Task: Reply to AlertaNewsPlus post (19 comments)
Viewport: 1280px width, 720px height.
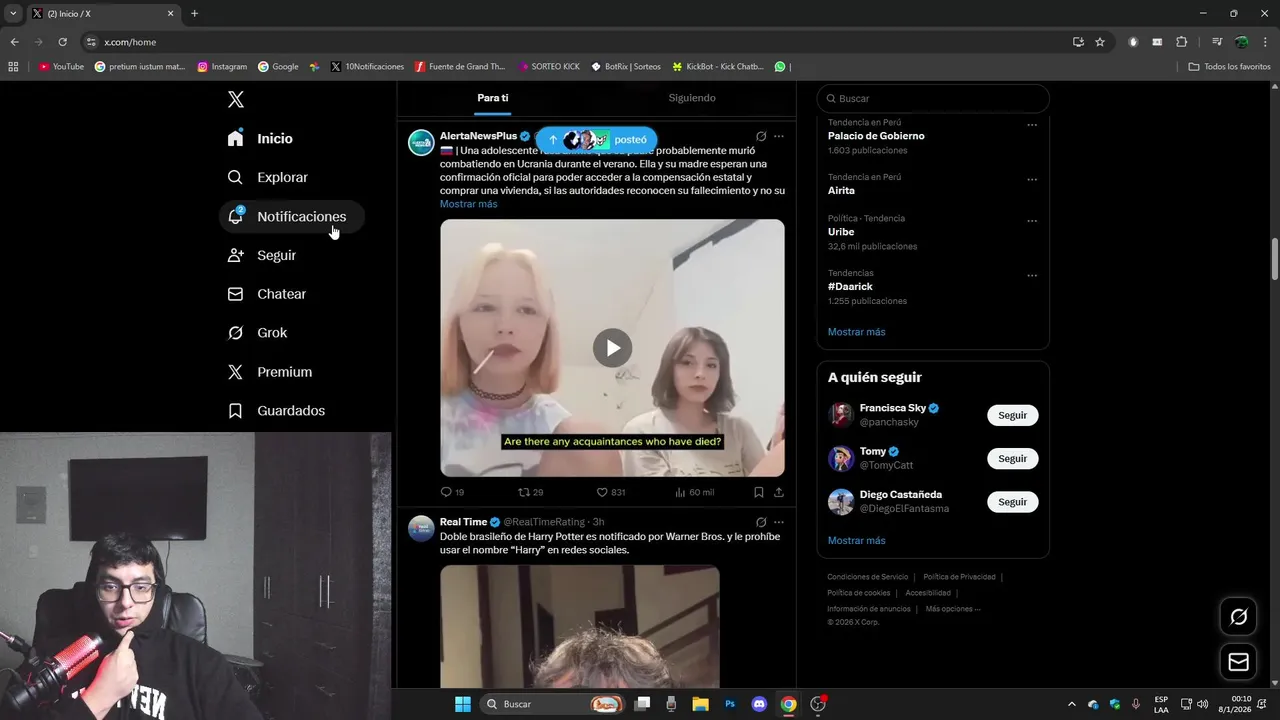Action: pos(452,492)
